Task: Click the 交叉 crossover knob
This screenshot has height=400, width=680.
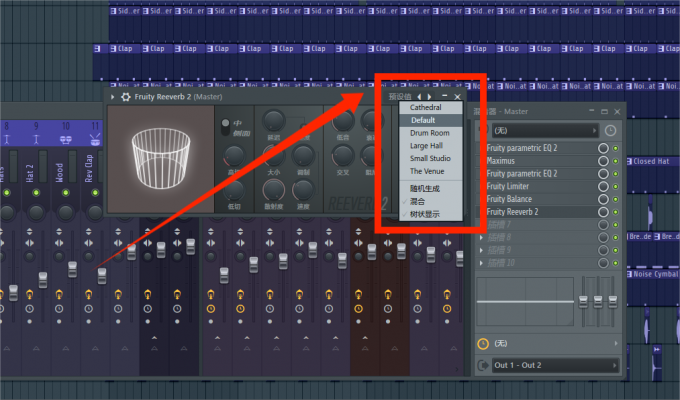Action: (x=343, y=156)
